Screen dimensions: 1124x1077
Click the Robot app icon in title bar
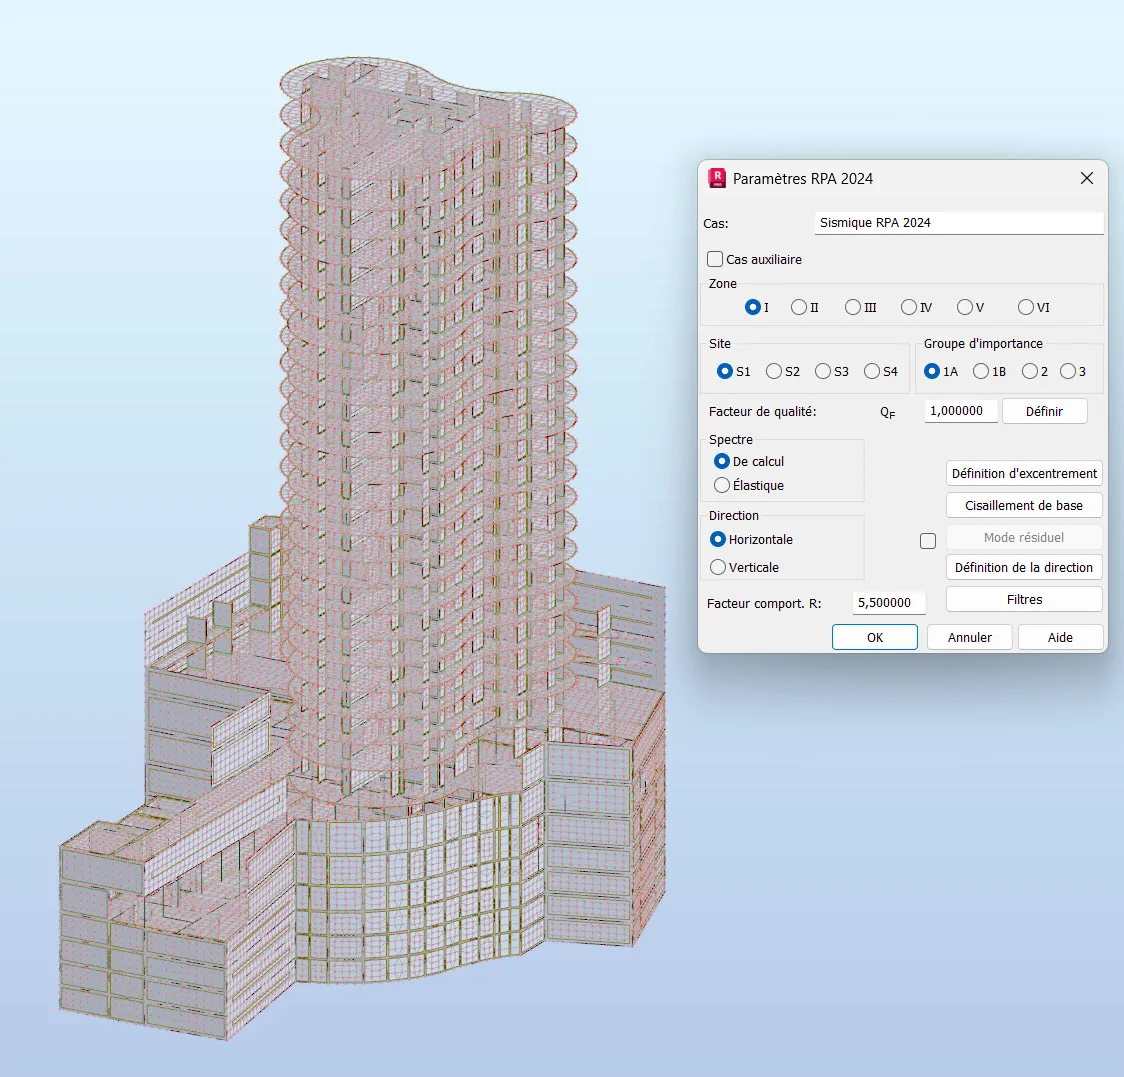717,178
